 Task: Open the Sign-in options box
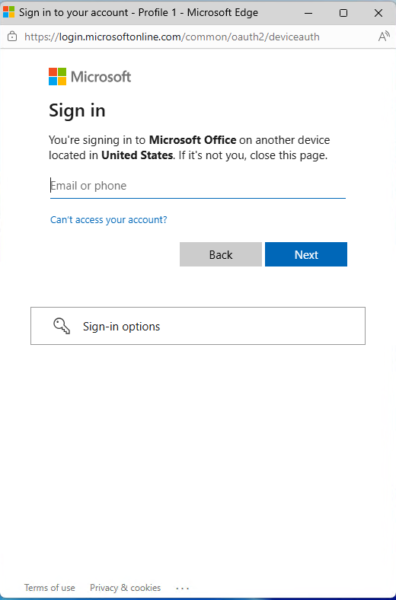coord(198,326)
